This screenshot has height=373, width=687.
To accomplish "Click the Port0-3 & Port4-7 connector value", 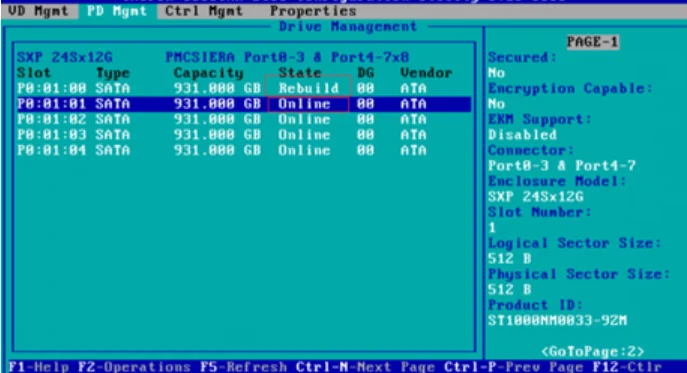I will click(x=562, y=166).
